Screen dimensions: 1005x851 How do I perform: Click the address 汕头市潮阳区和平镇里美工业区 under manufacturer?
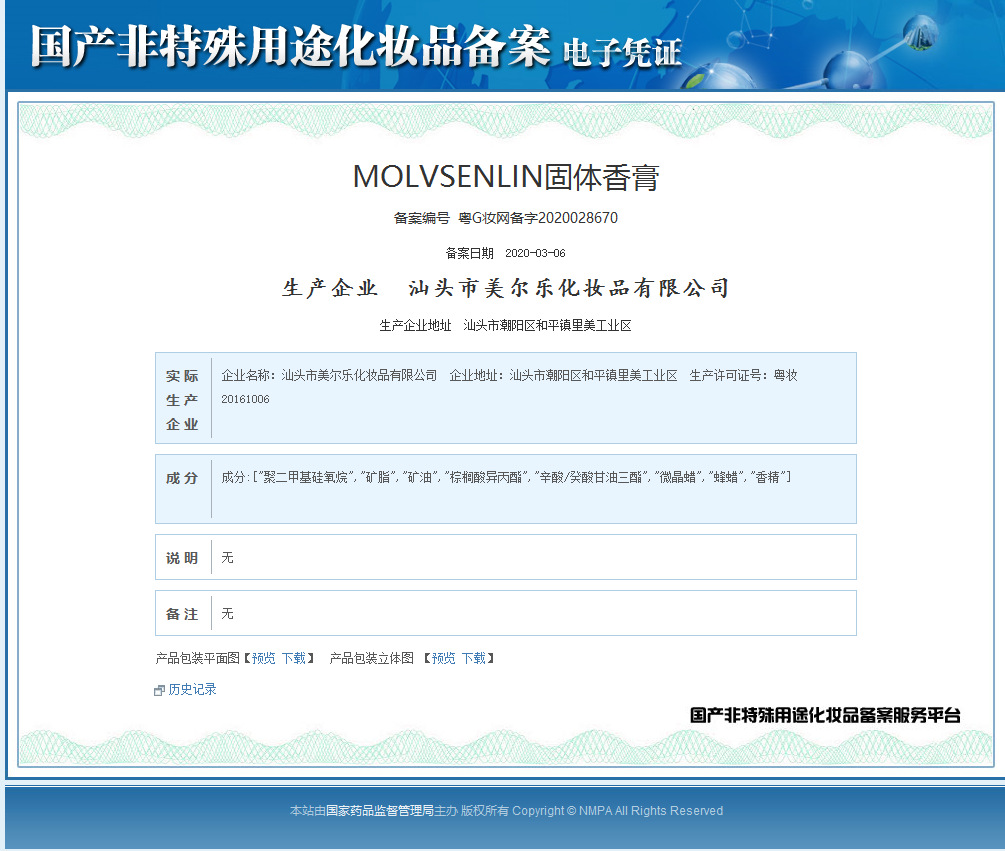547,326
